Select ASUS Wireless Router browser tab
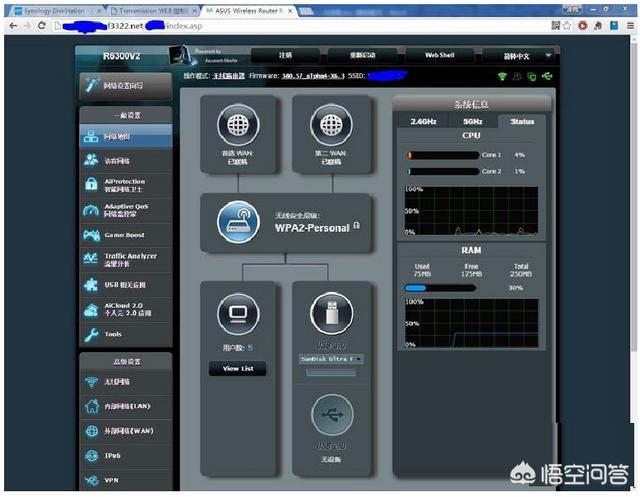The height and width of the screenshot is (497, 640). 249,11
